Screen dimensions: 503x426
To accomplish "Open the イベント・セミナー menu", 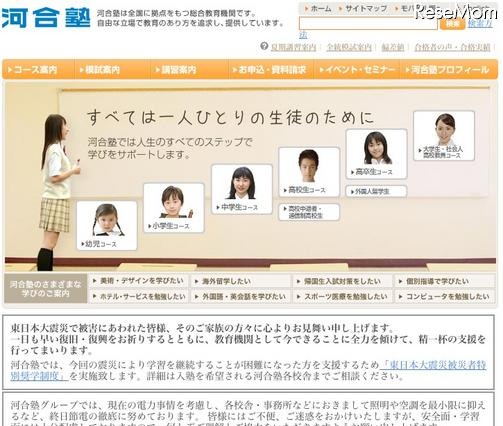I will [357, 69].
